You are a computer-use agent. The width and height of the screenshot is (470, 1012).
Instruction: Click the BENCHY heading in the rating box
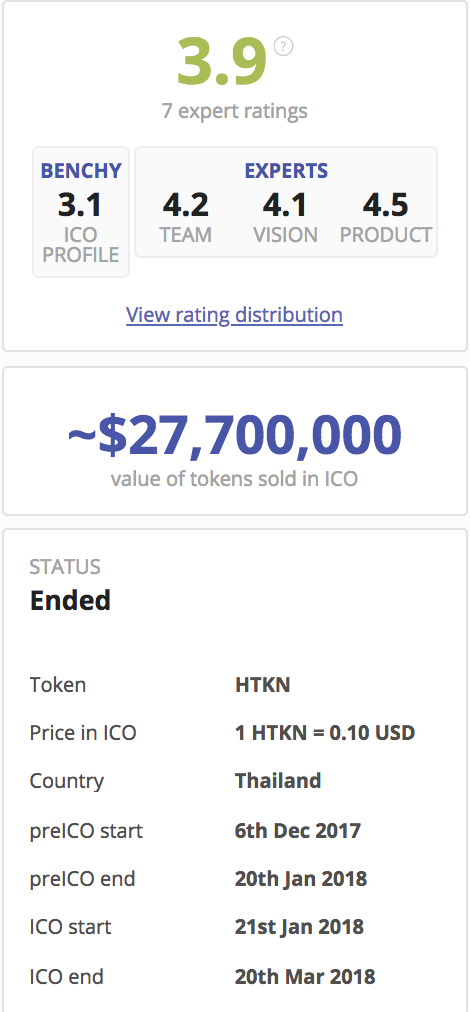point(81,171)
